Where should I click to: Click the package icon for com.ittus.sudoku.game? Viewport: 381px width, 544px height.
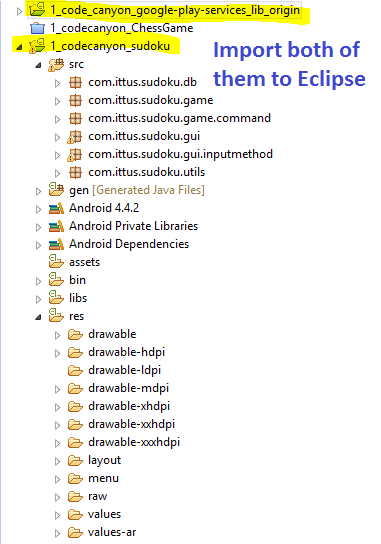[x=75, y=101]
